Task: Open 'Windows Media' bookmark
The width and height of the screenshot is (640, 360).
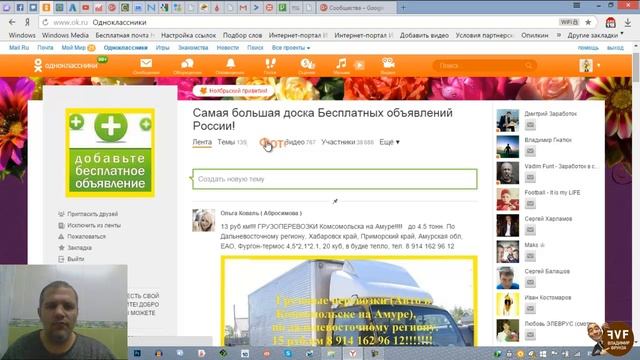Action: [65, 36]
